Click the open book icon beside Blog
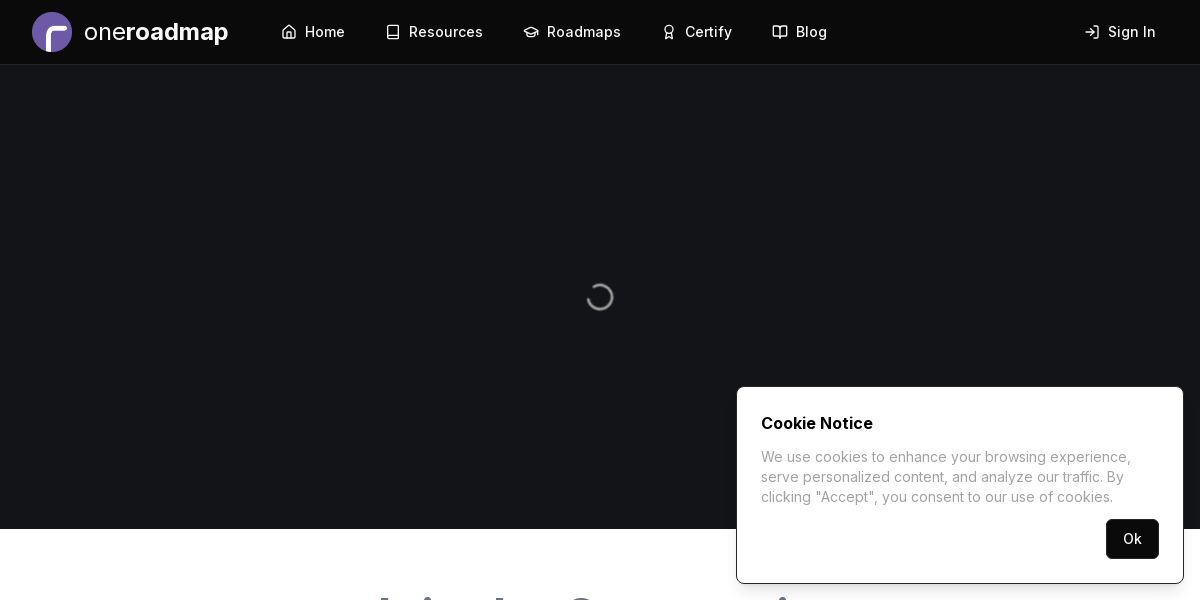Viewport: 1200px width, 600px height. coord(780,32)
